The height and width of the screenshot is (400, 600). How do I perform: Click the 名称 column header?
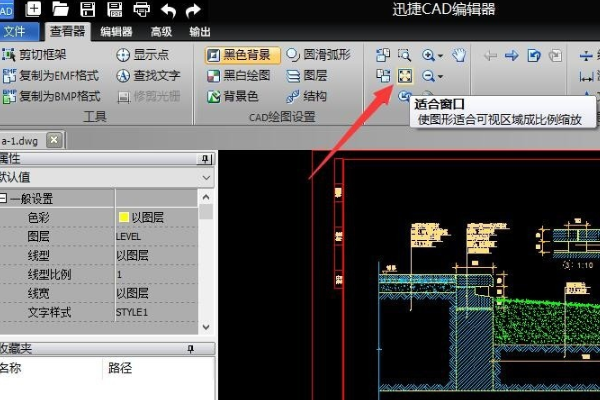coord(10,368)
